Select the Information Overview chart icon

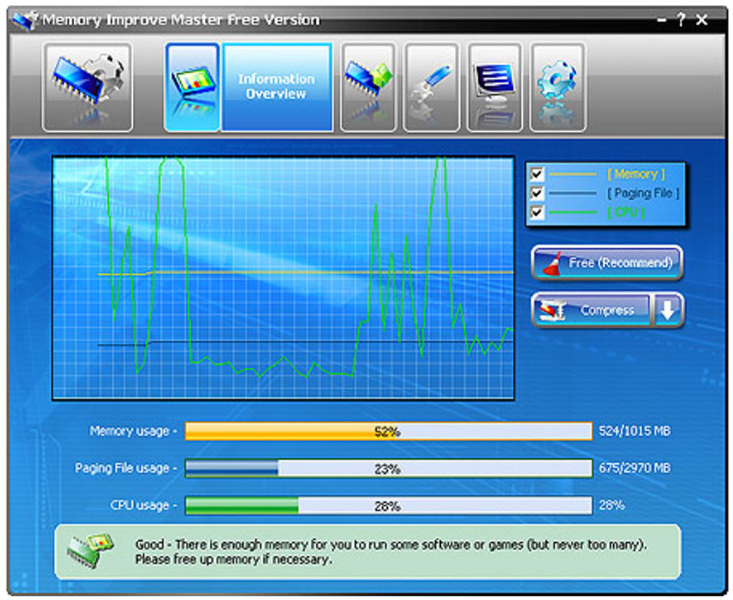[x=192, y=87]
